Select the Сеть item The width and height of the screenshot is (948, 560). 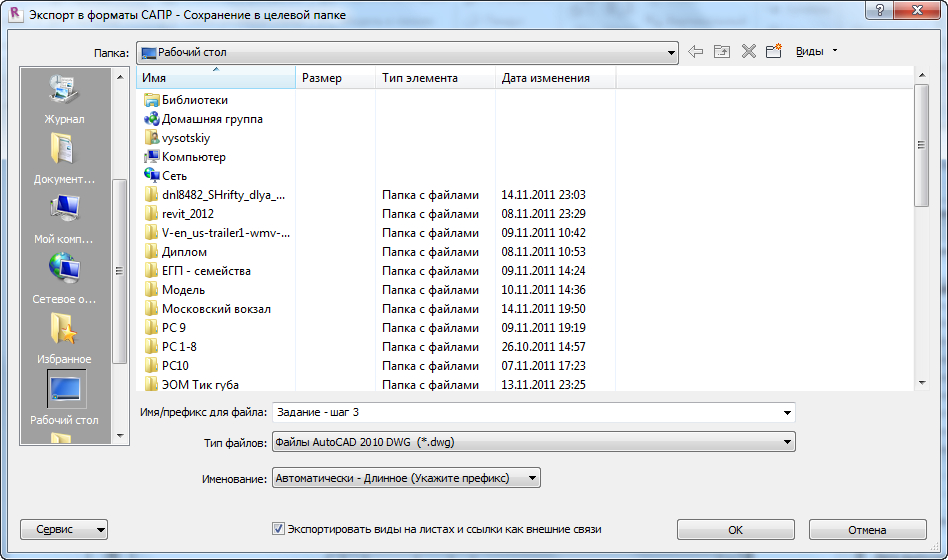coord(166,176)
